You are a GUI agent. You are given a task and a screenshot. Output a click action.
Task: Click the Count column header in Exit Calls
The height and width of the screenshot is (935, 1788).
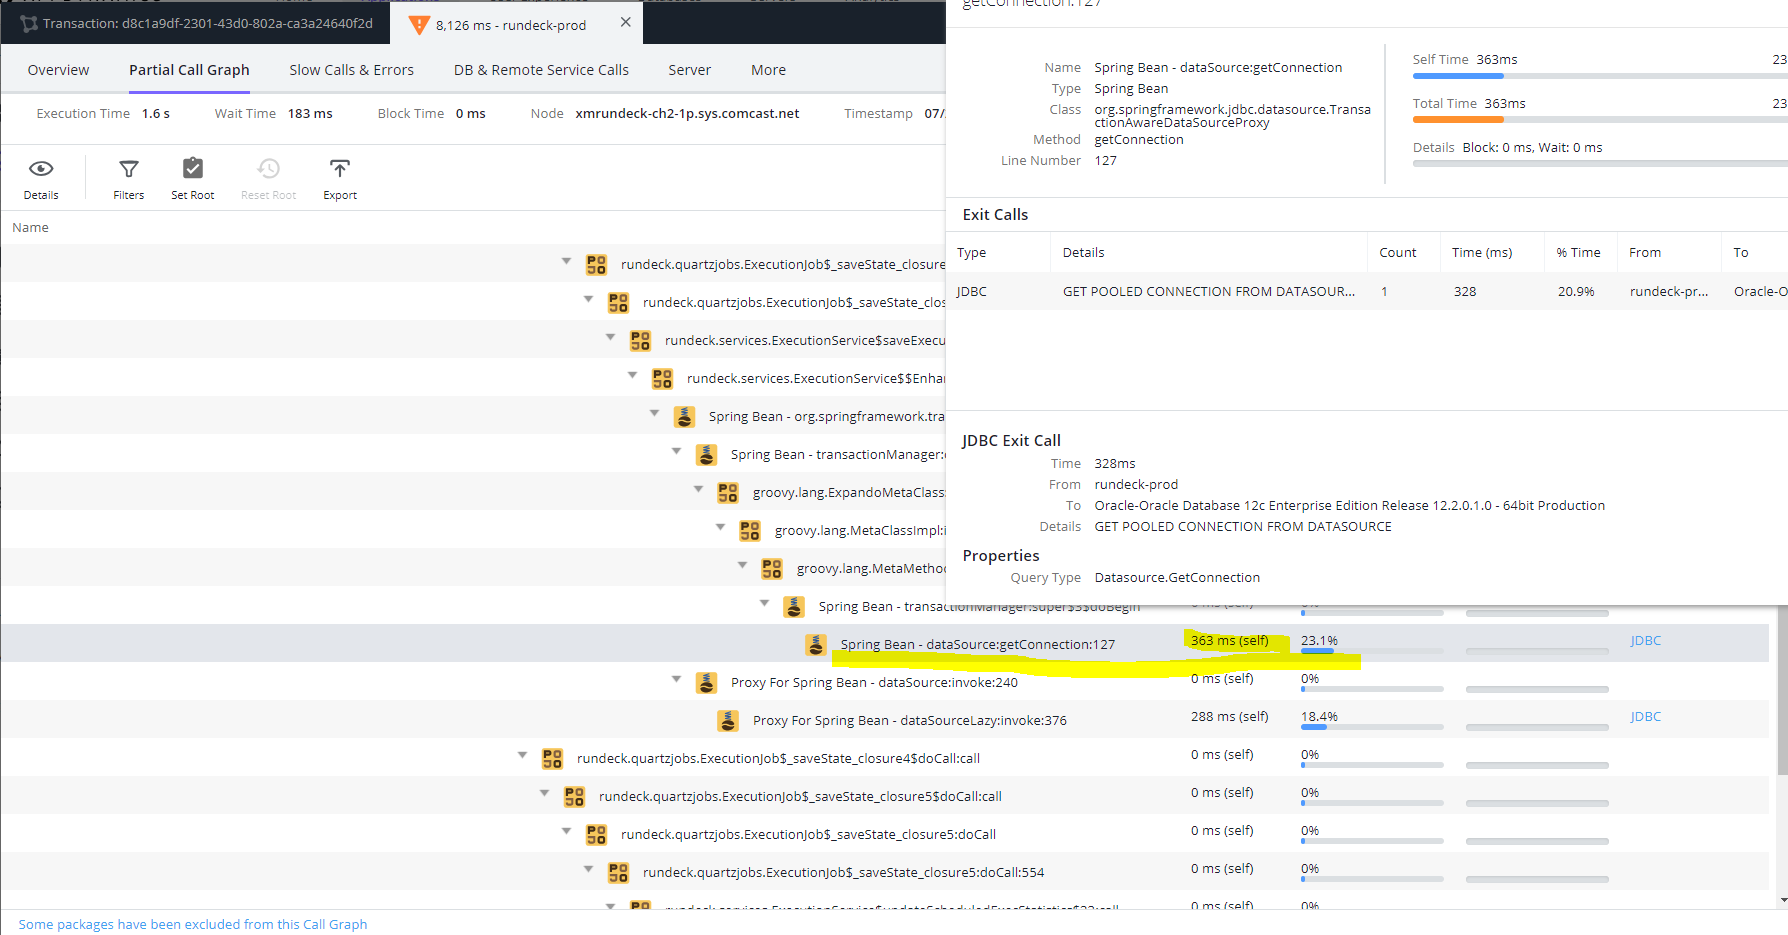pos(1398,252)
